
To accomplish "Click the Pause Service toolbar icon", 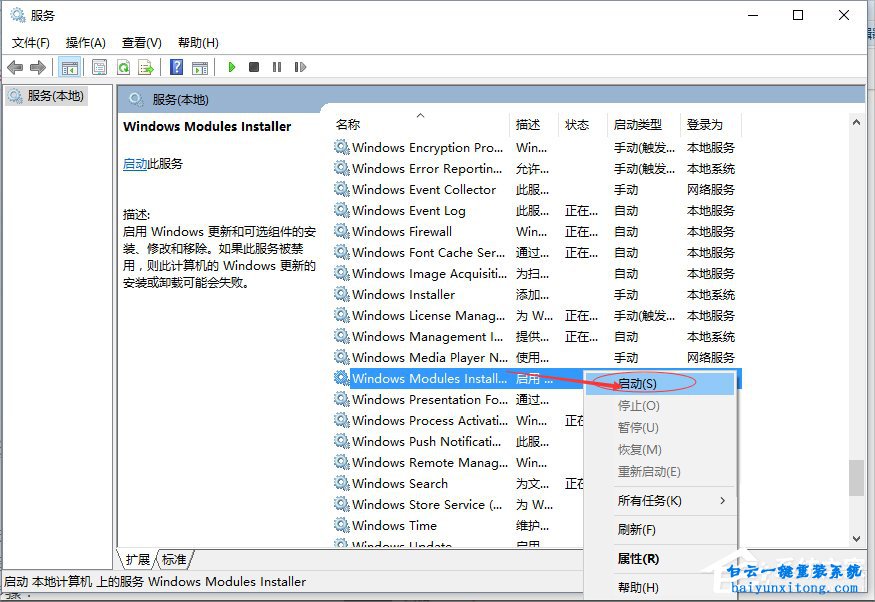I will pos(277,67).
